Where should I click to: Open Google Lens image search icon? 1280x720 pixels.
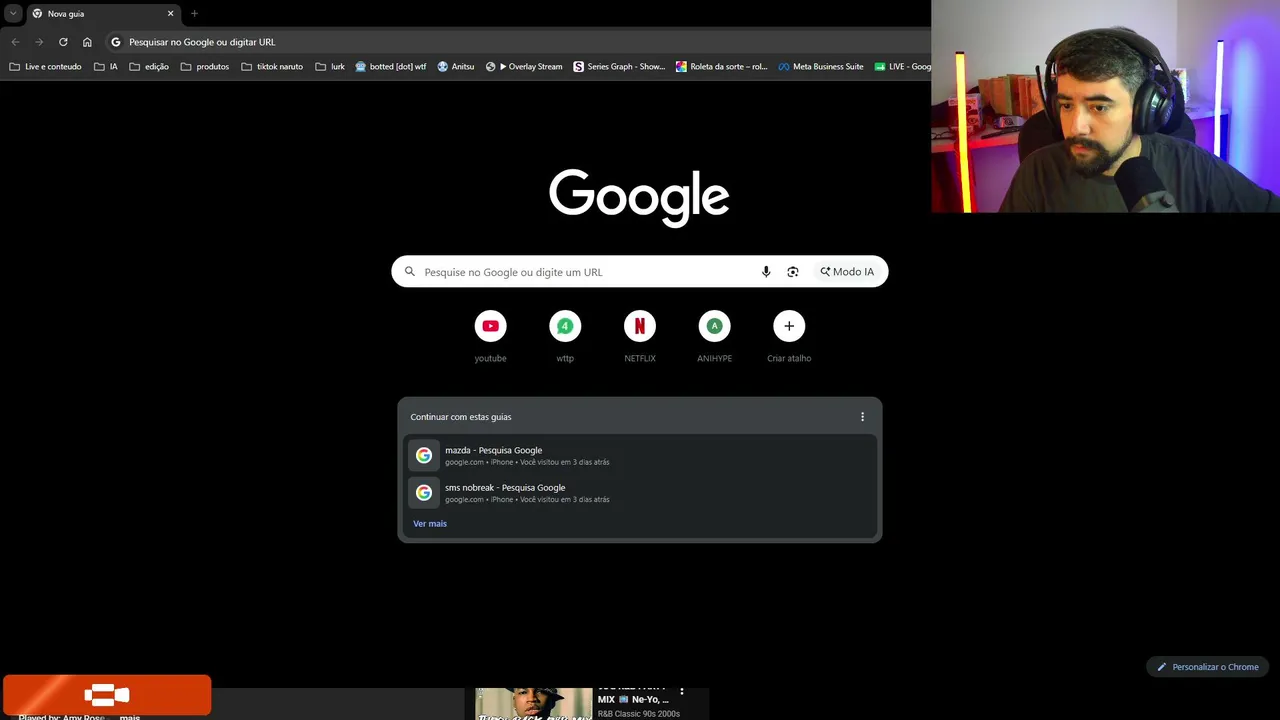click(793, 272)
